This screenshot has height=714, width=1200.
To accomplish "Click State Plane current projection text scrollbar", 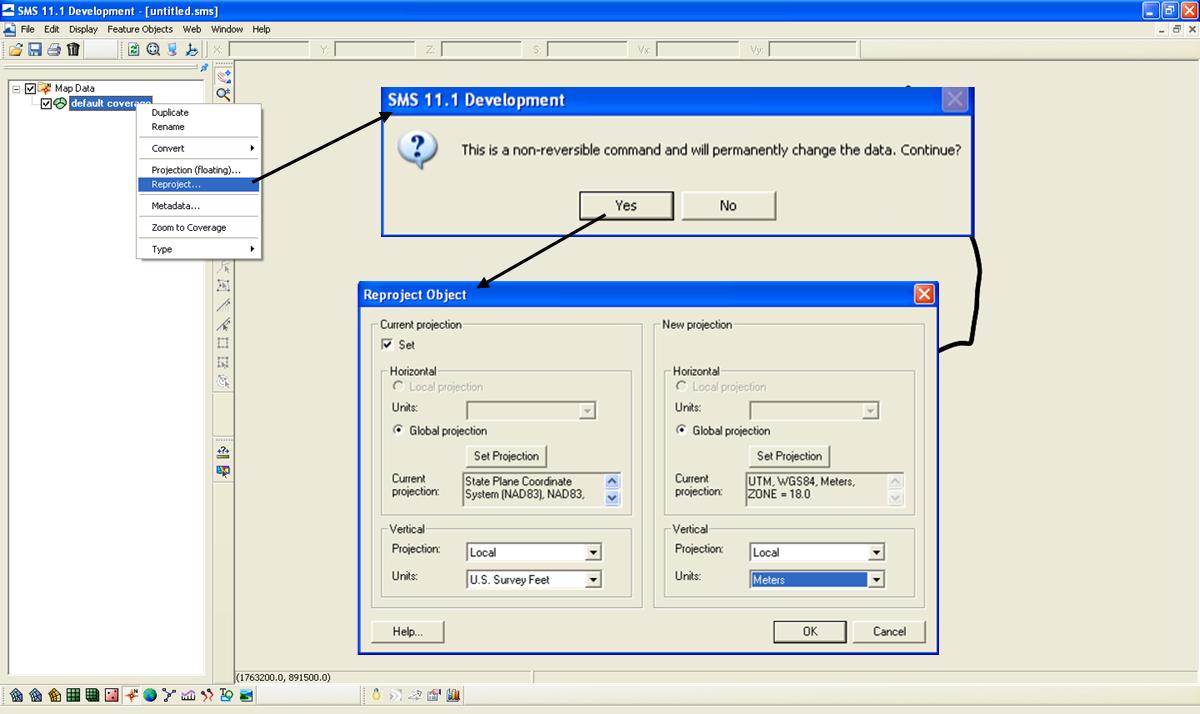I will [613, 489].
